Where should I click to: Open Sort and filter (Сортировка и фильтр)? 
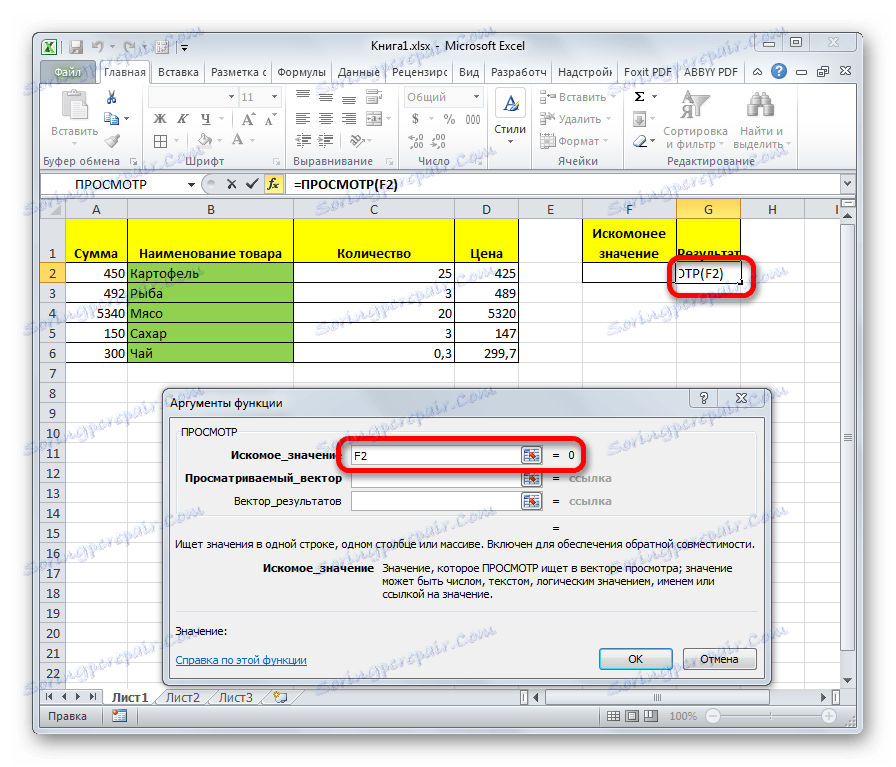tap(695, 120)
